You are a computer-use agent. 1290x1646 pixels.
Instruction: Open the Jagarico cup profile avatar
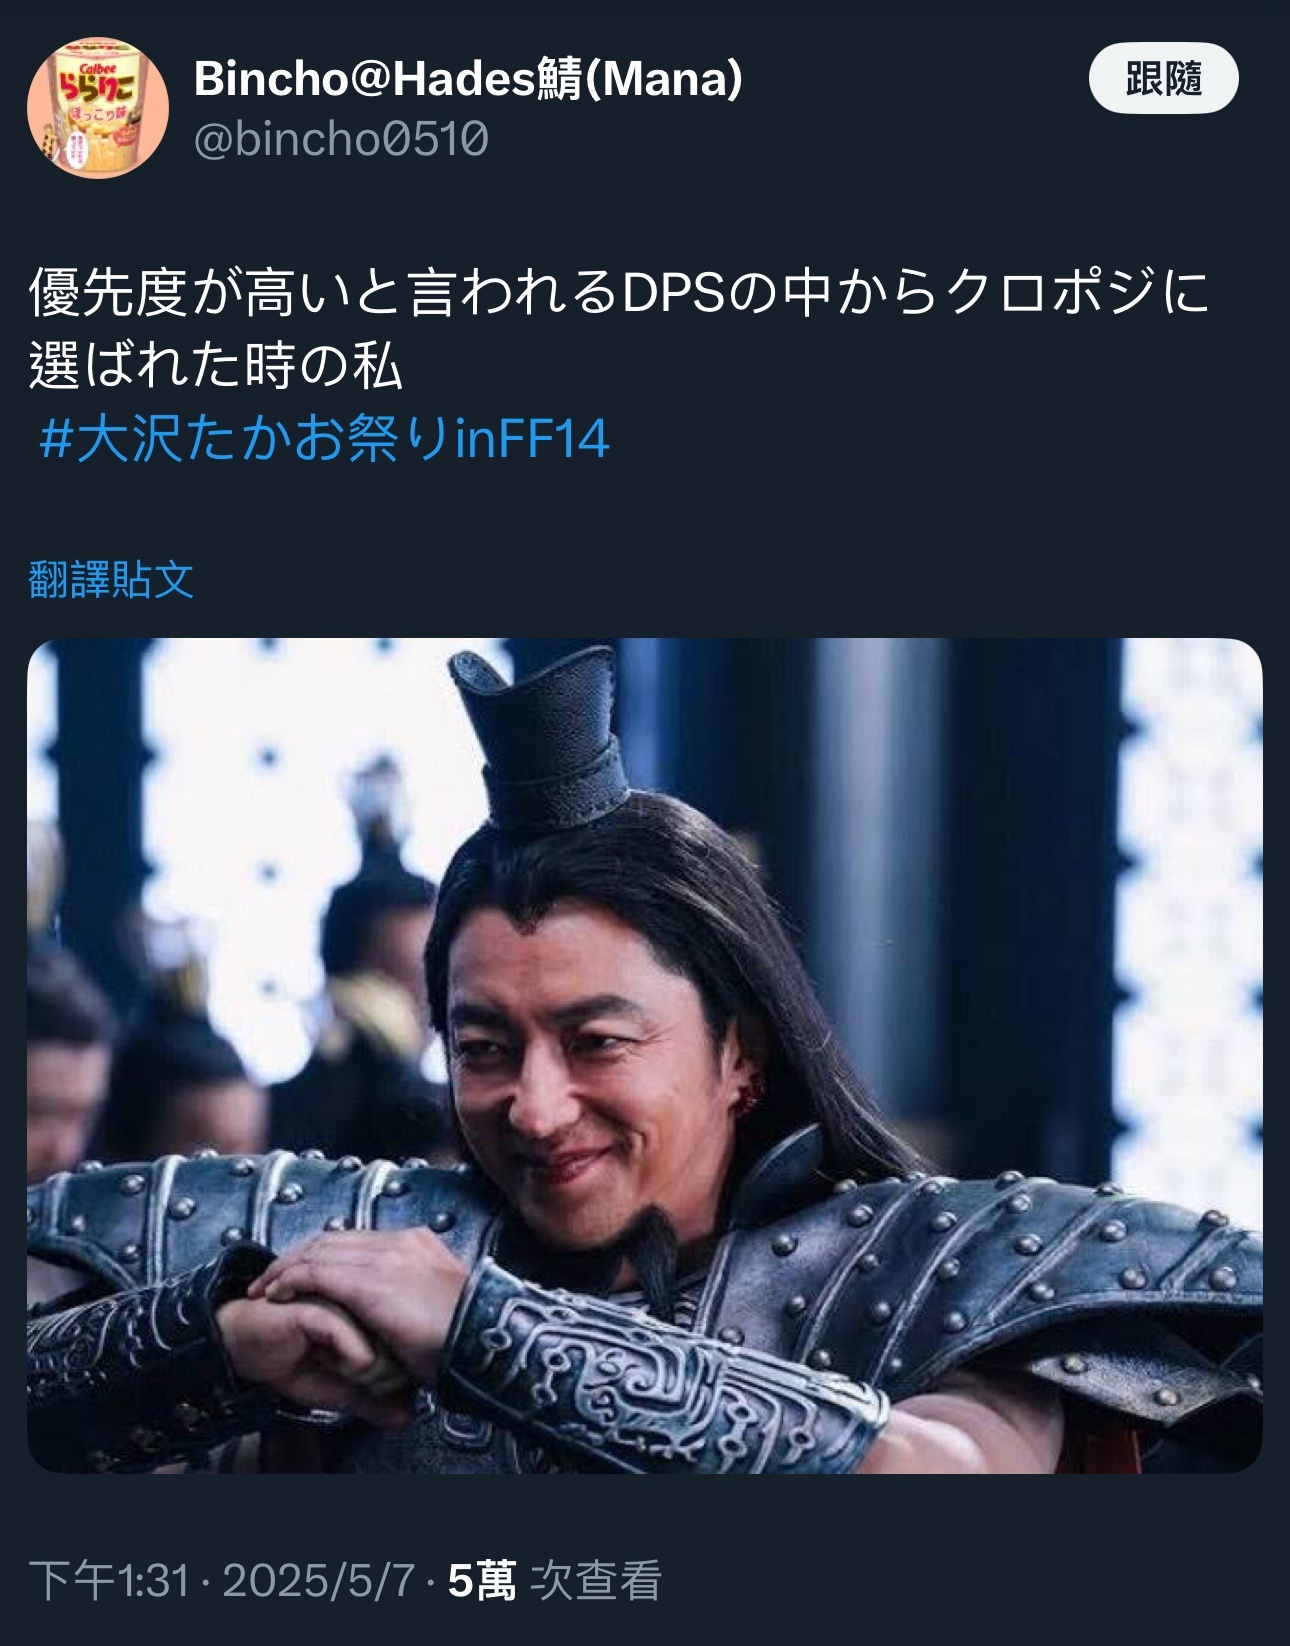(98, 108)
